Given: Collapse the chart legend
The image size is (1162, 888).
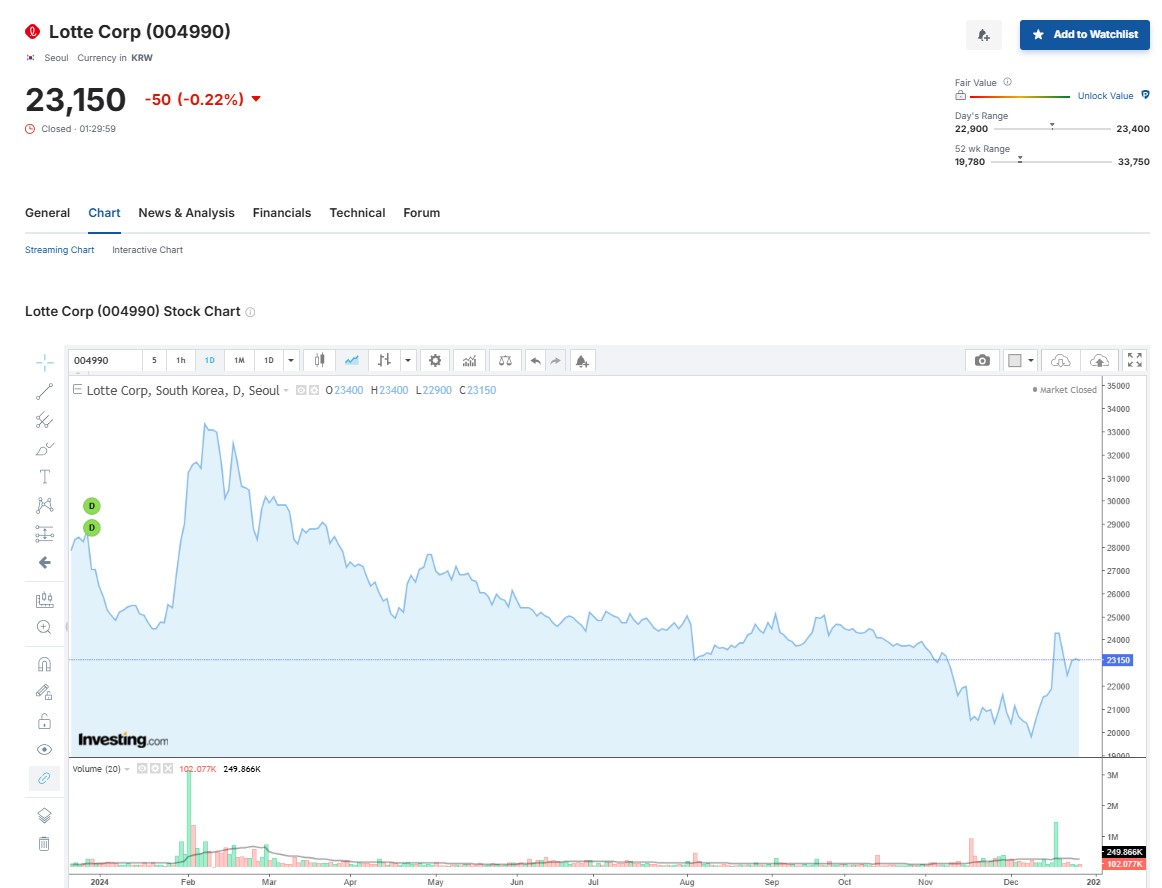Looking at the screenshot, I should (77, 388).
